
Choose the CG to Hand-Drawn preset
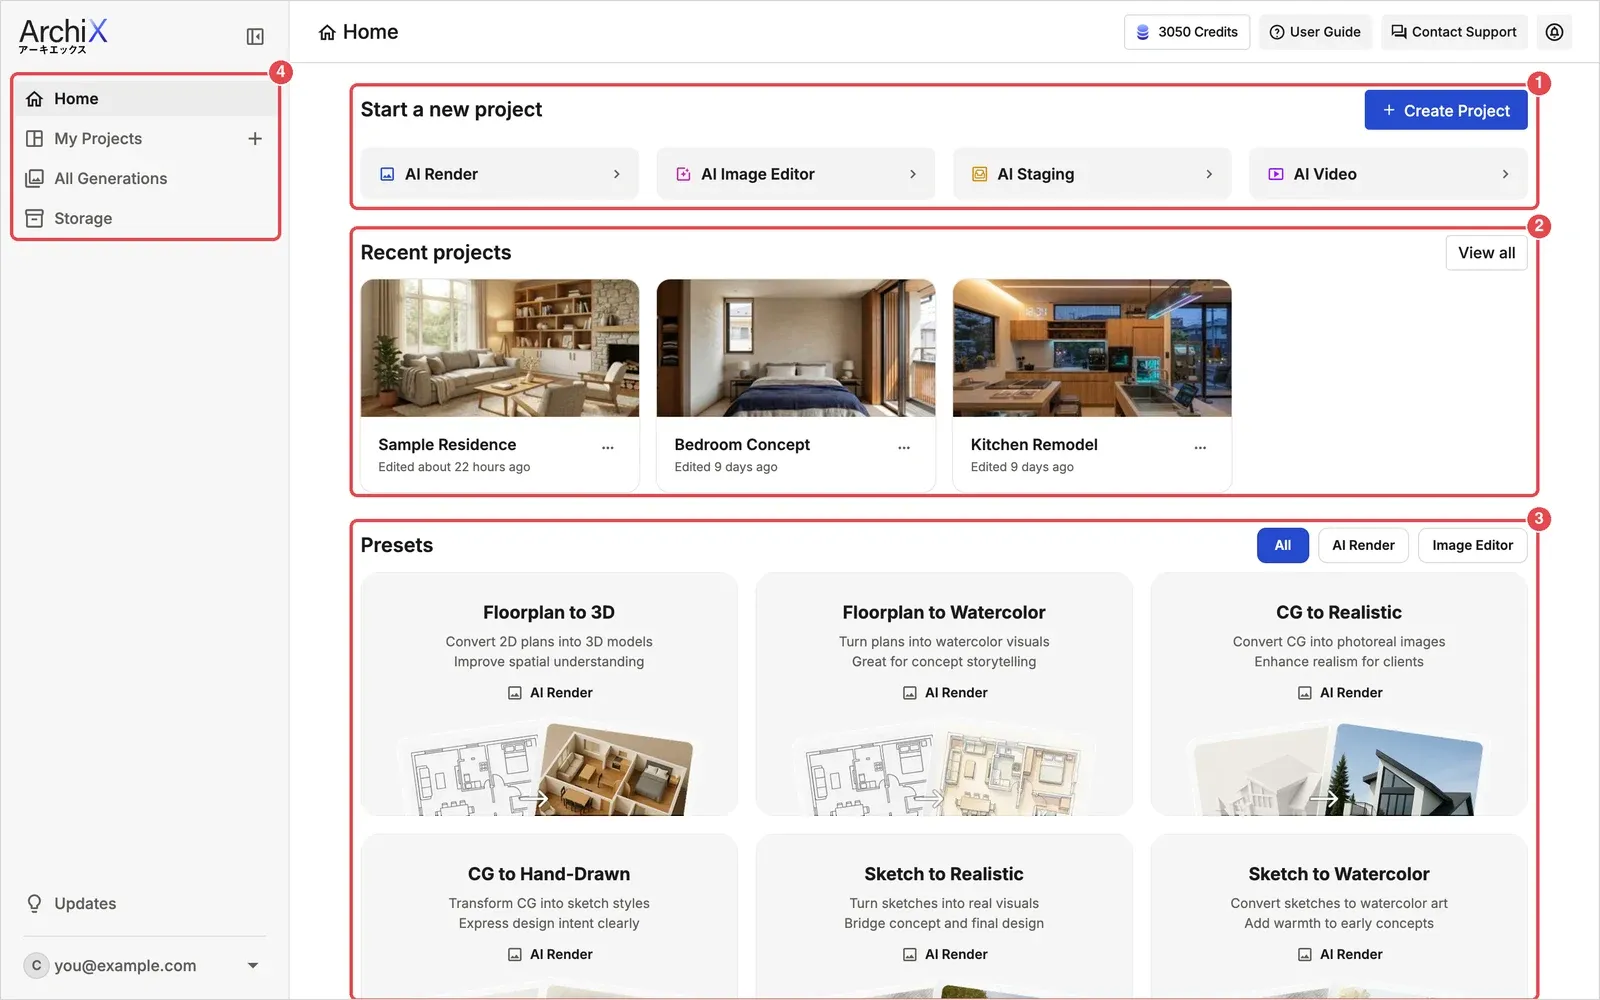click(549, 916)
